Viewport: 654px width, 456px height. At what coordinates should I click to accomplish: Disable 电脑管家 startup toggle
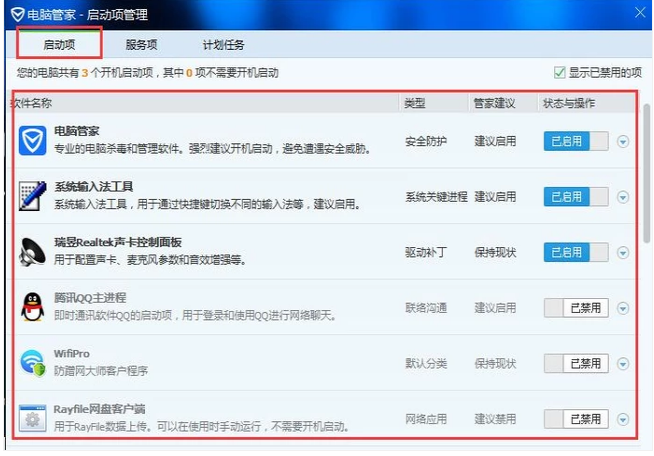[576, 141]
